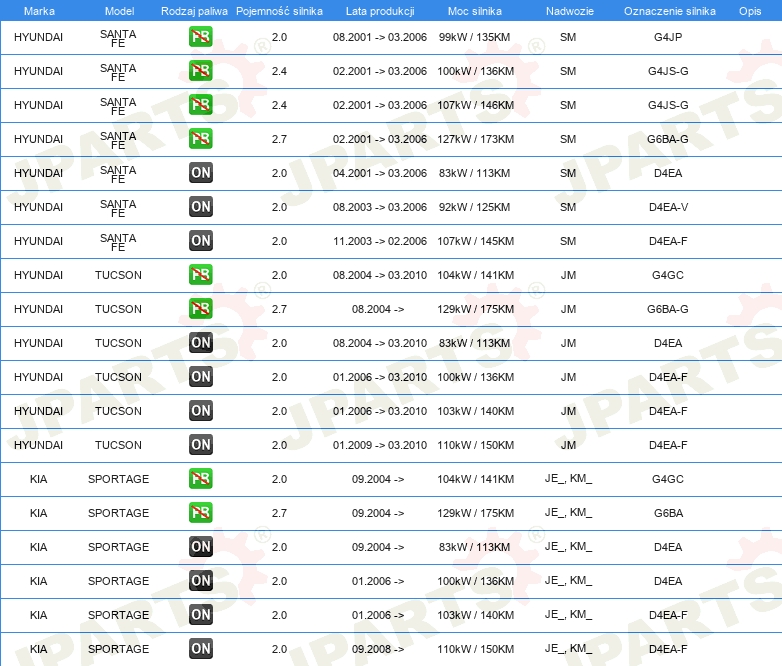
Task: Select Tucson G4GC engine code cell
Action: pyautogui.click(x=668, y=275)
